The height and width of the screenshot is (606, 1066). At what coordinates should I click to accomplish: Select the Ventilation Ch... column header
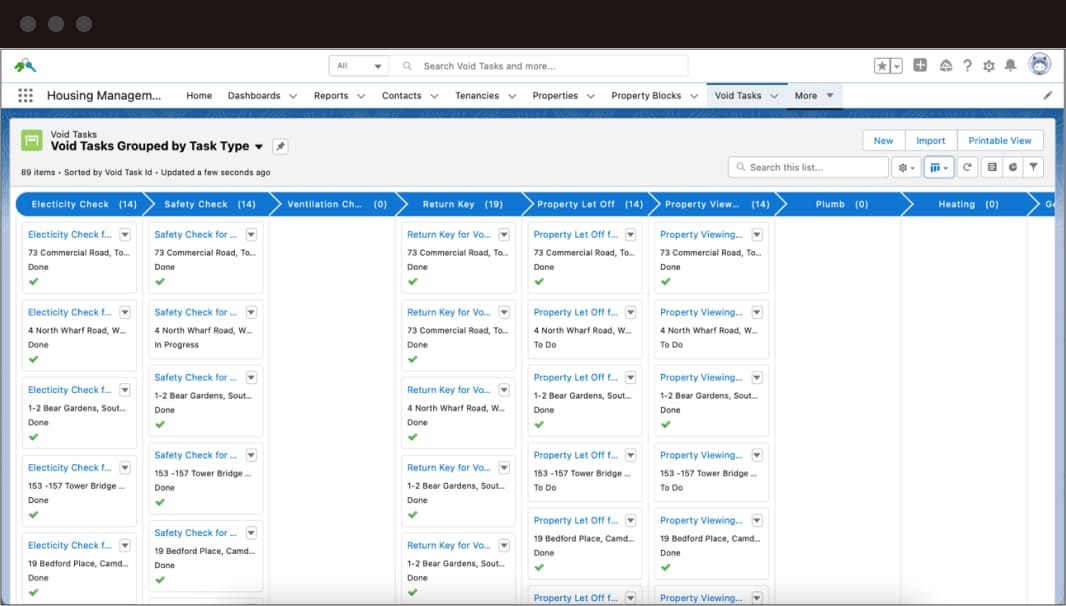pyautogui.click(x=337, y=204)
